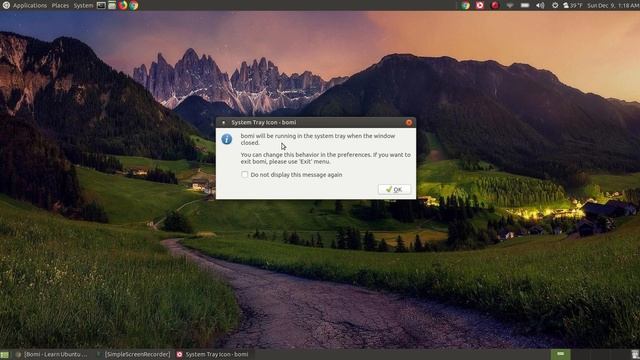The width and height of the screenshot is (640, 360).
Task: Open the Applications menu
Action: pos(29,5)
